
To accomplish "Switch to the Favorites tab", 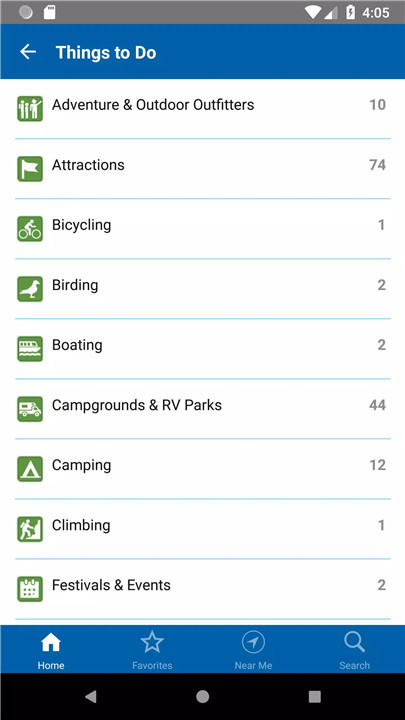I will pyautogui.click(x=152, y=649).
